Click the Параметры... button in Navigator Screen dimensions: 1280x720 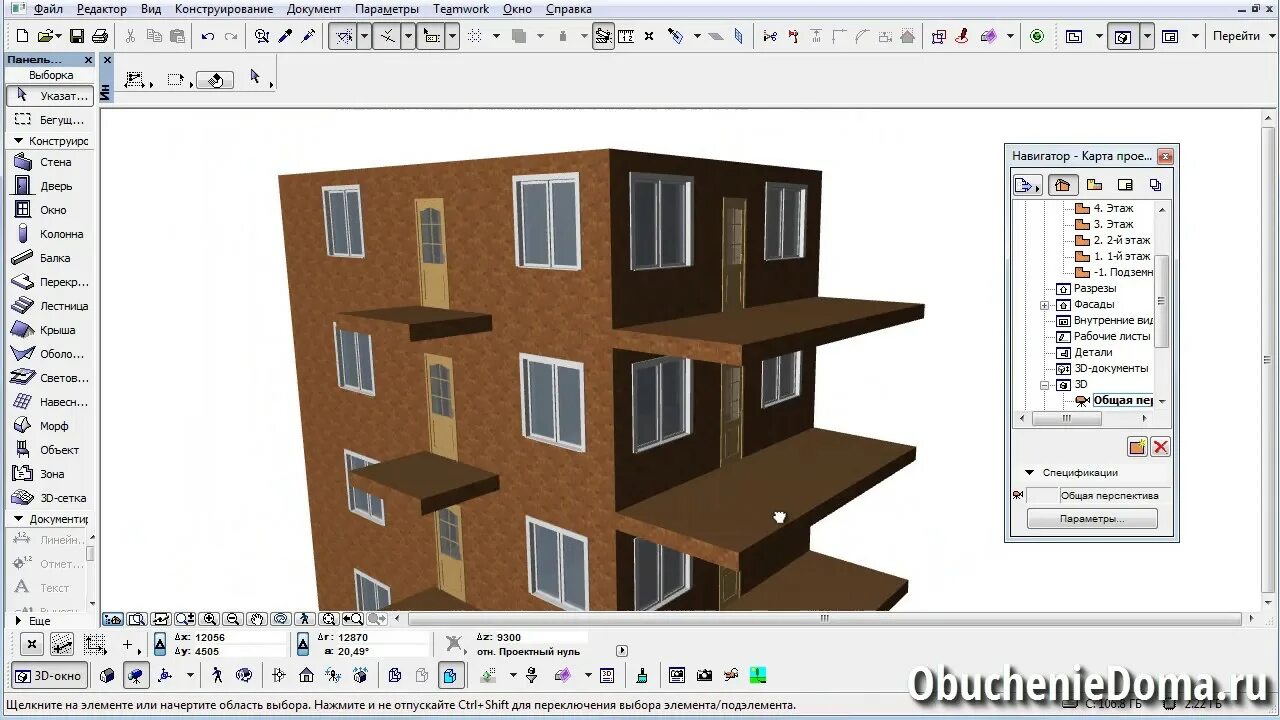tap(1092, 519)
